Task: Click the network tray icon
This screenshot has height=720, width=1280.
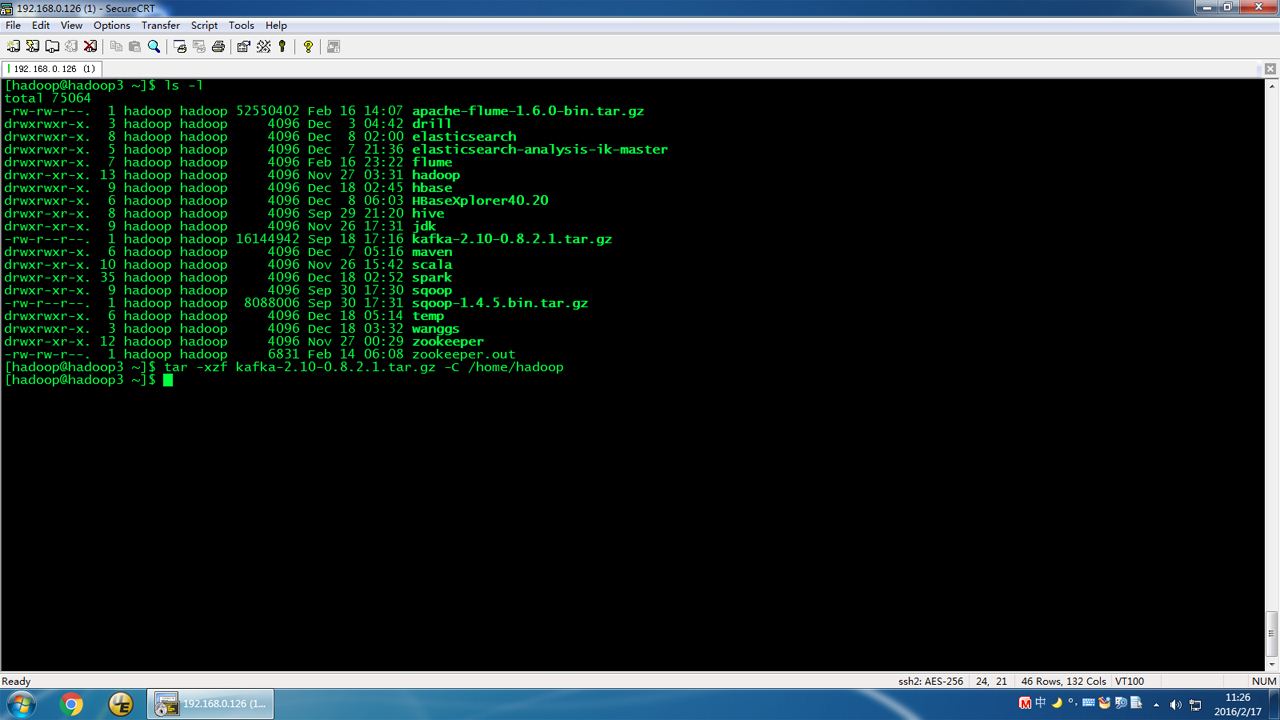Action: pyautogui.click(x=1195, y=704)
